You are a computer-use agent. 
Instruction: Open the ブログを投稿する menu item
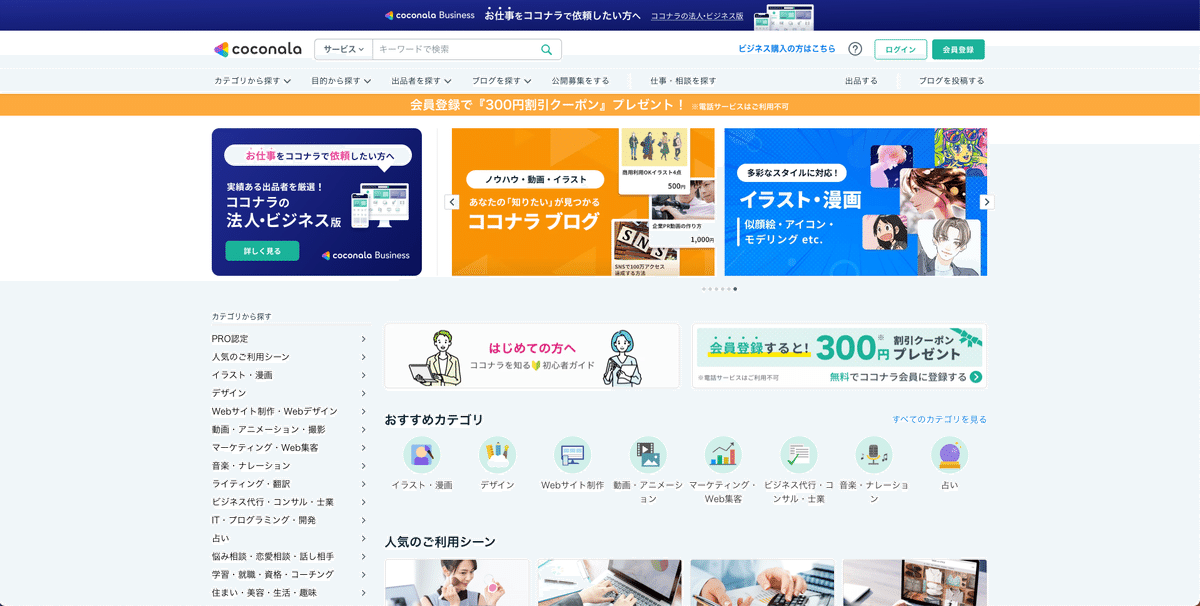(x=951, y=81)
